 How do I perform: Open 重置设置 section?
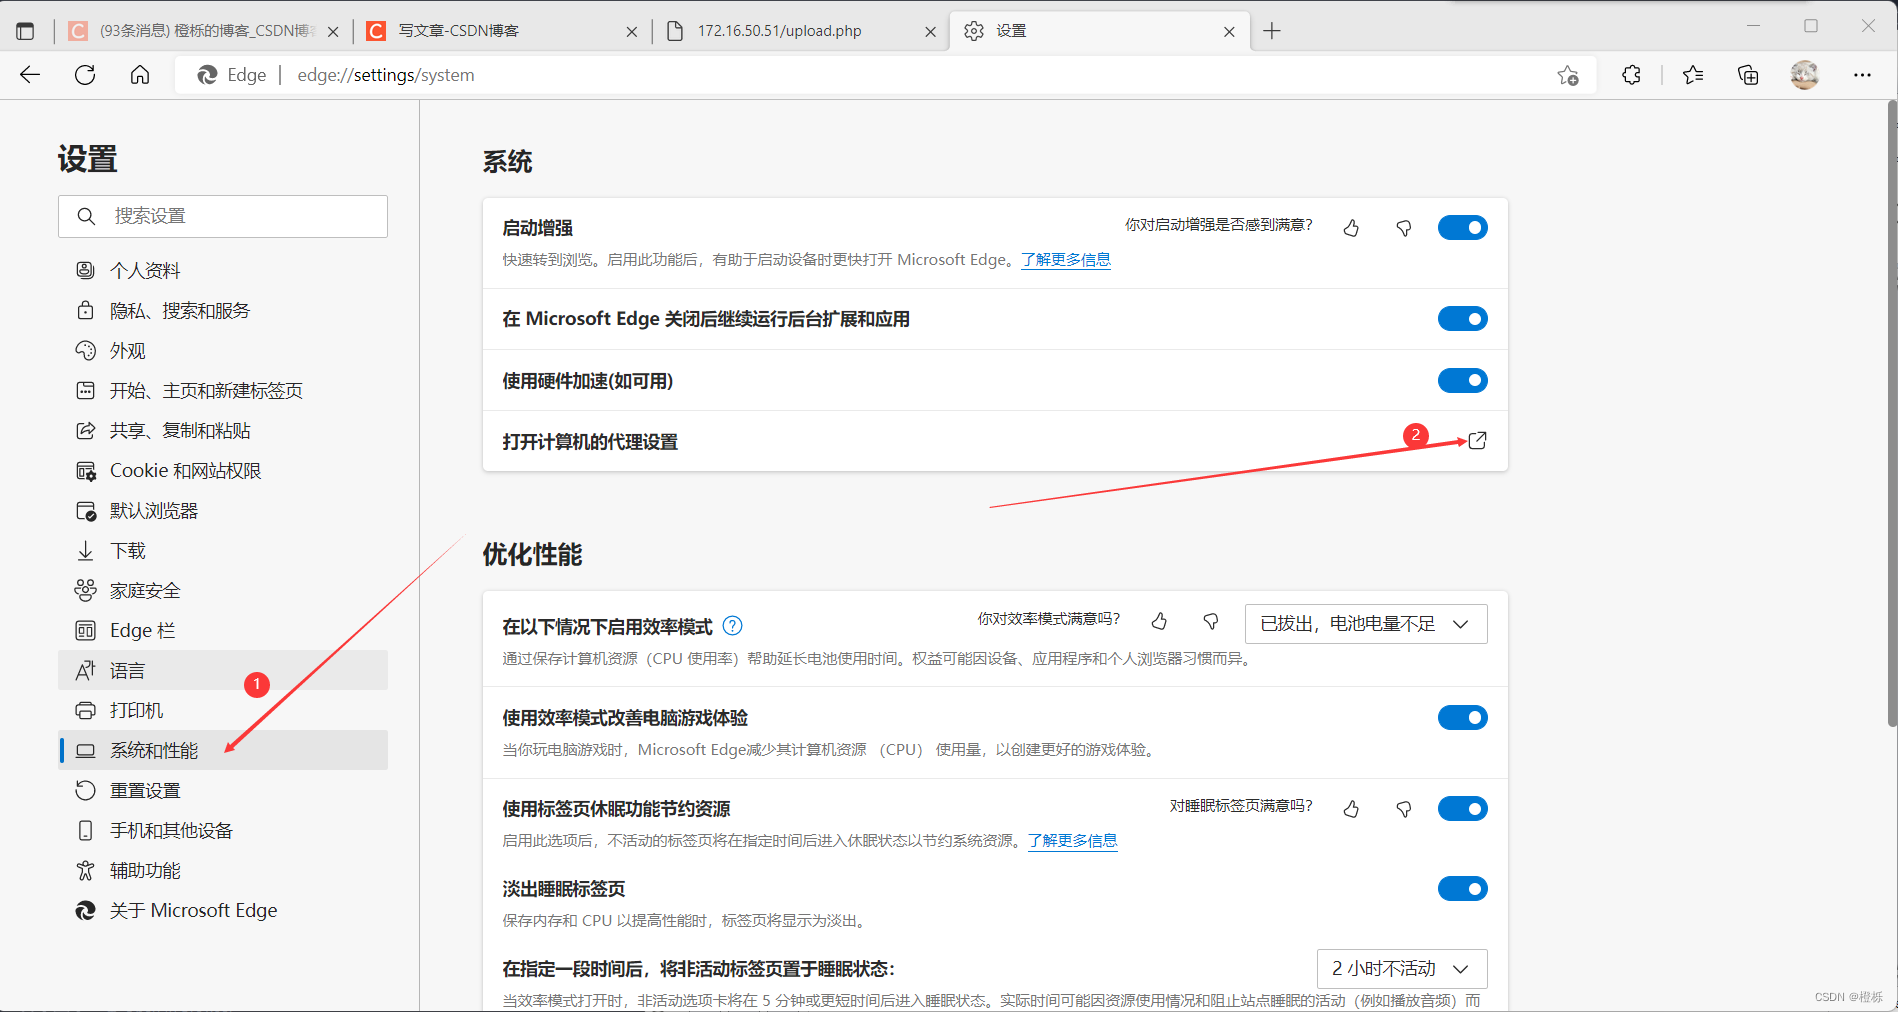click(224, 790)
